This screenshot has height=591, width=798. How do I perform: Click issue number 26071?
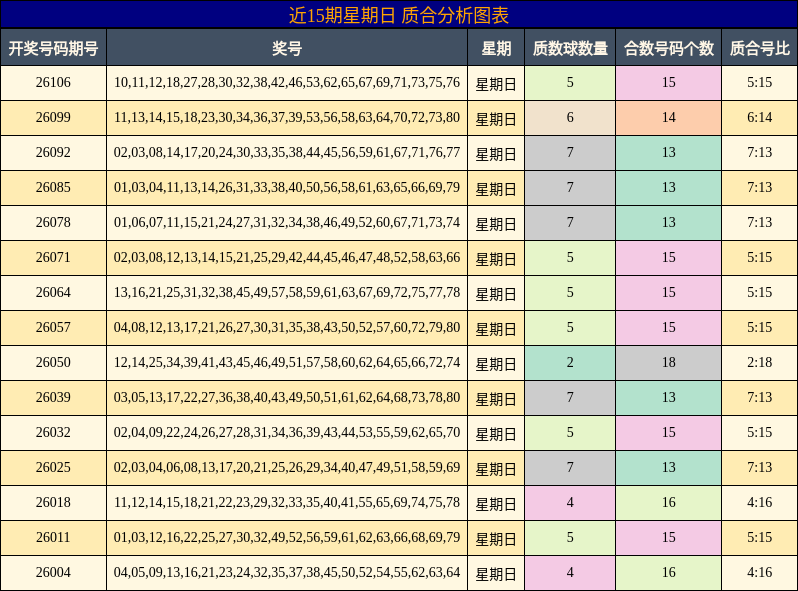pyautogui.click(x=53, y=258)
